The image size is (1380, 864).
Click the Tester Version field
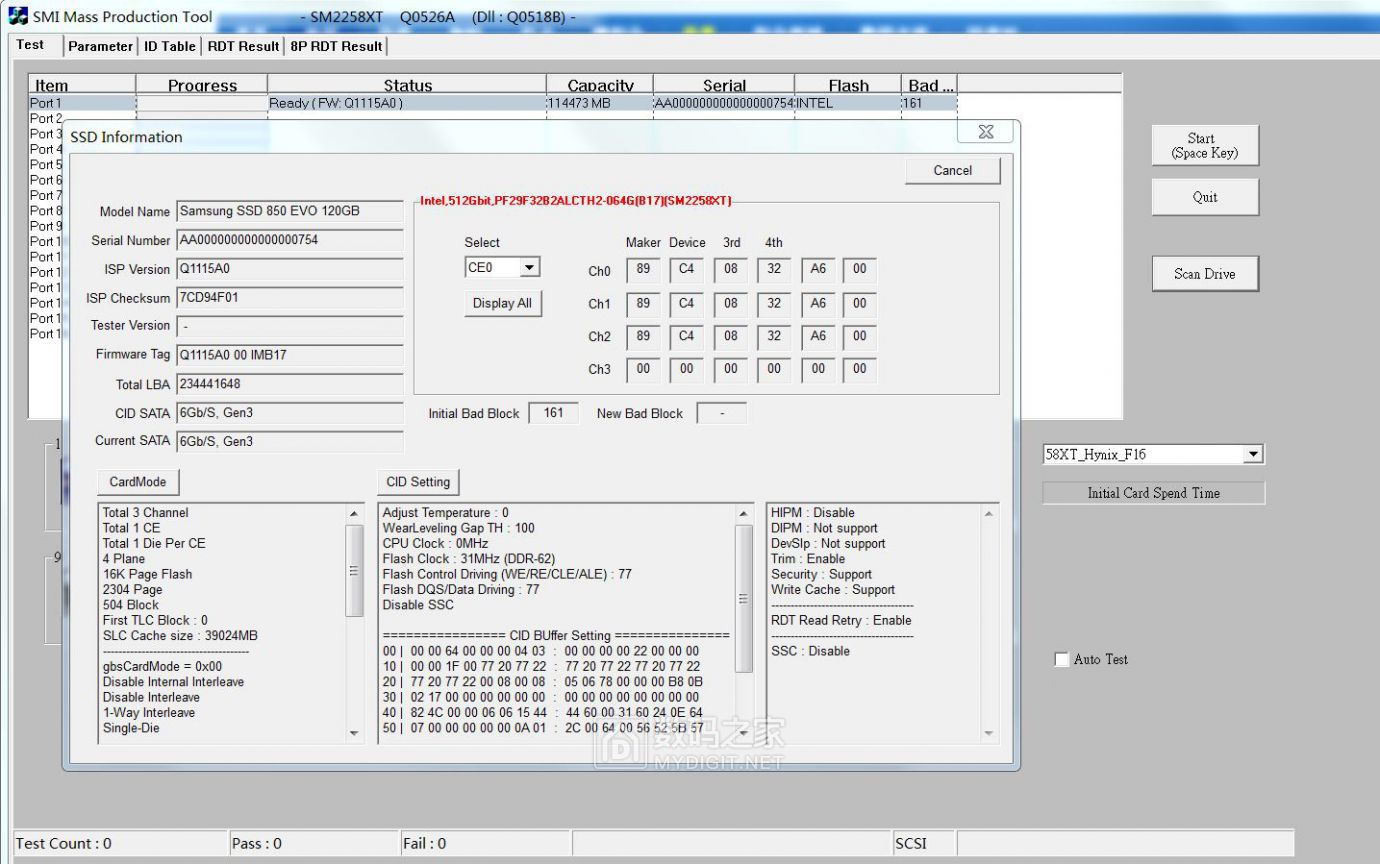point(290,326)
